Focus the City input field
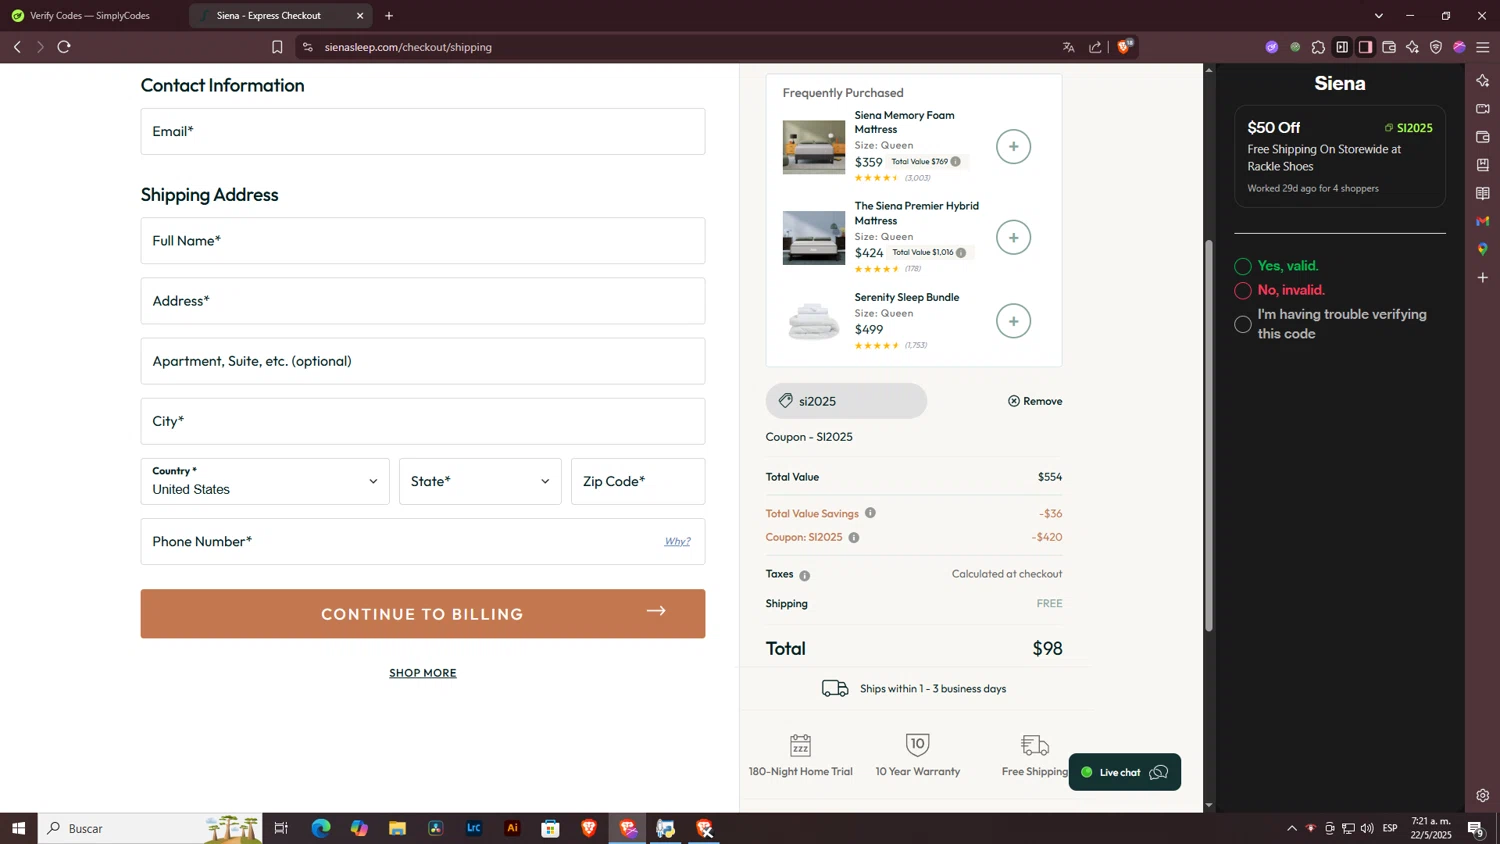The height and width of the screenshot is (844, 1500). (x=423, y=421)
